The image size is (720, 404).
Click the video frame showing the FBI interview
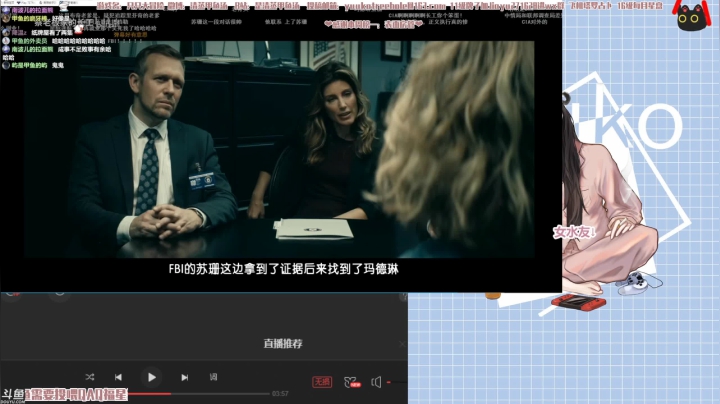[x=279, y=149]
